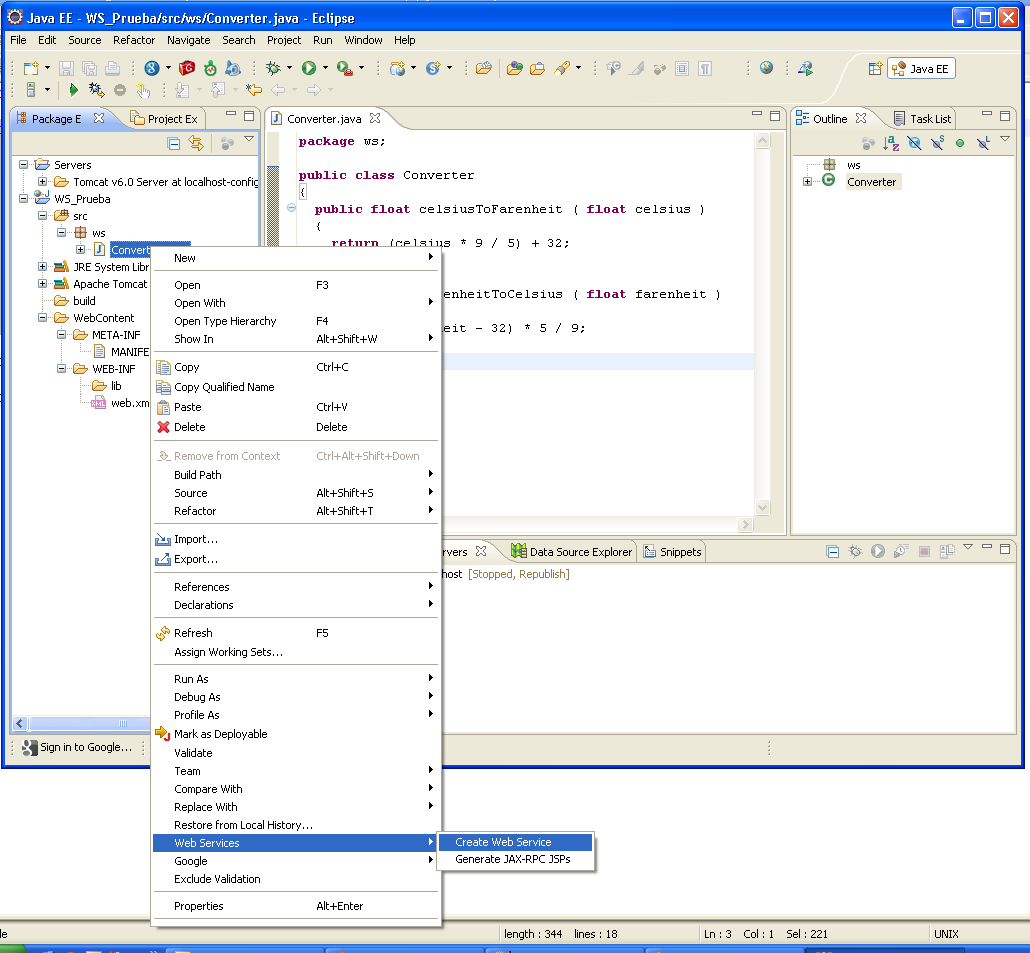Image resolution: width=1030 pixels, height=953 pixels.
Task: Click the red GWT compile icon
Action: click(x=187, y=68)
